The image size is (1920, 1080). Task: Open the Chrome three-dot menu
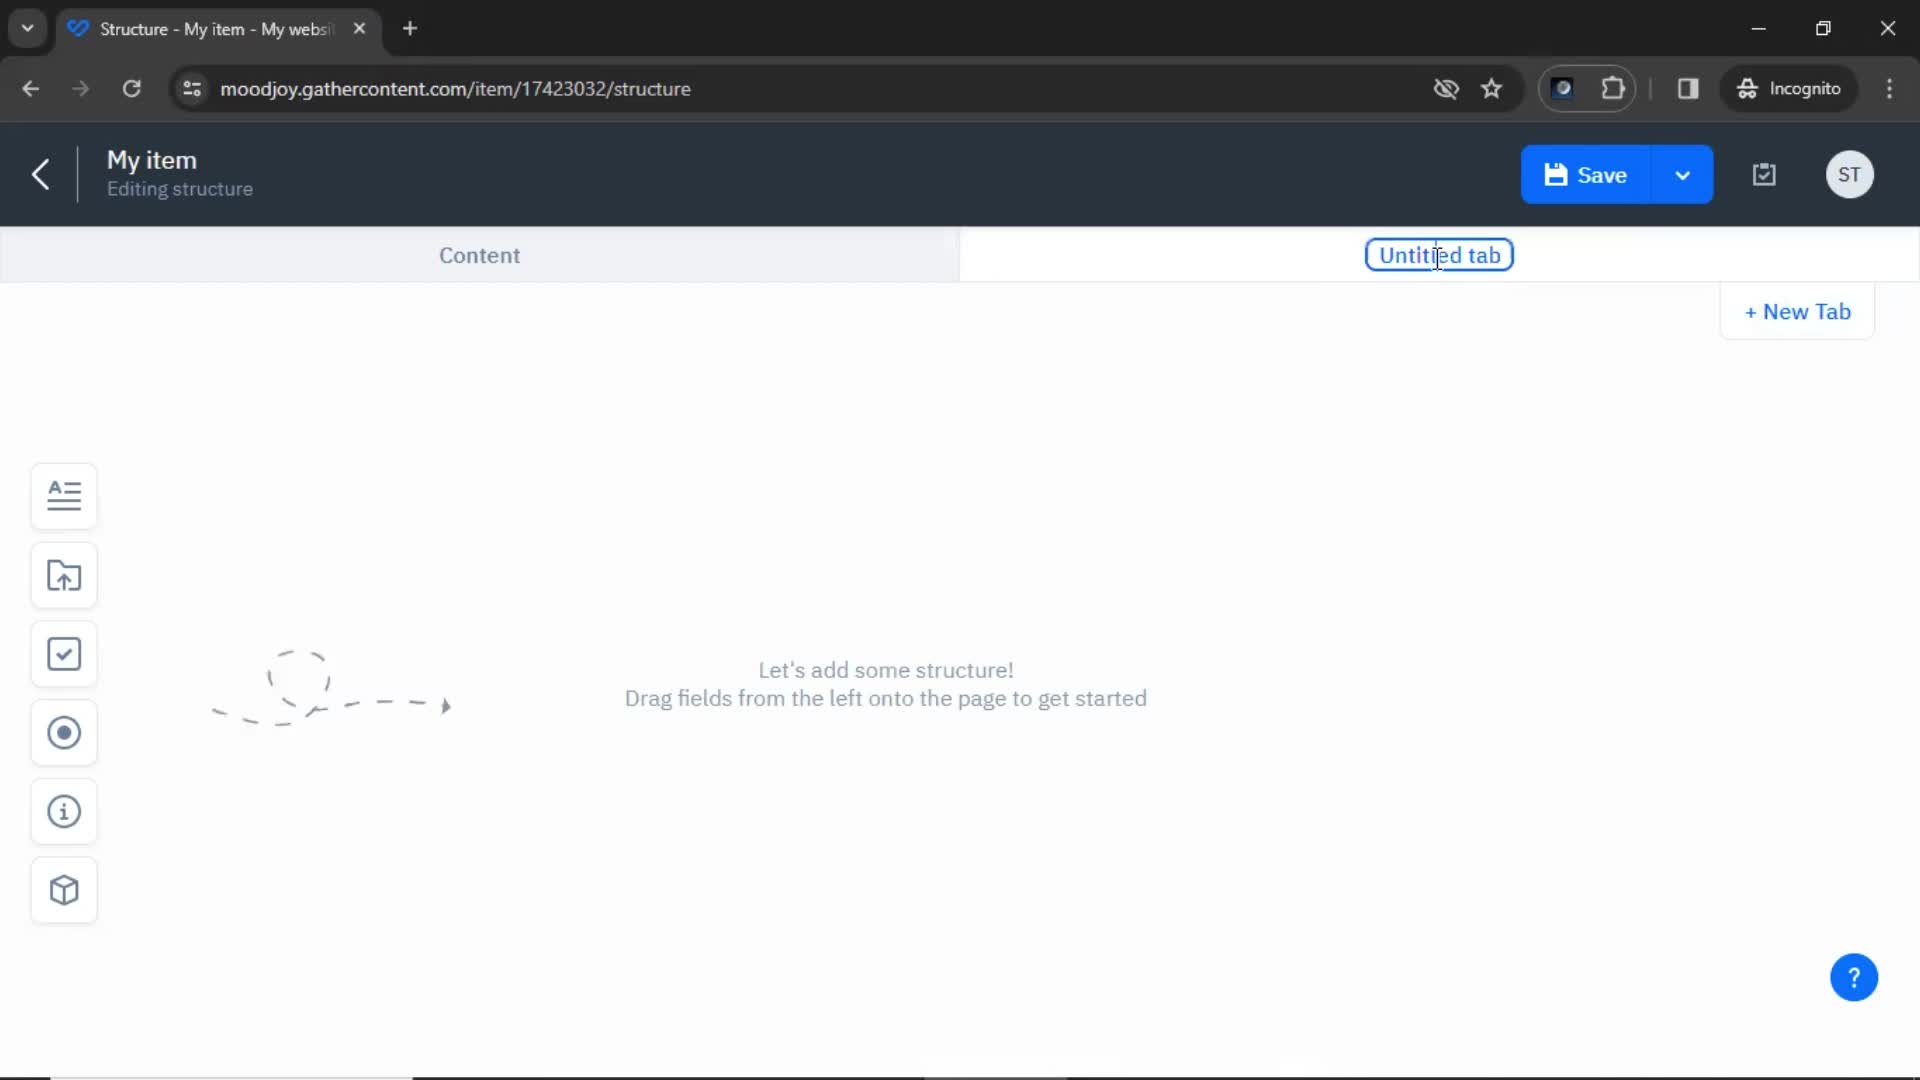(x=1889, y=89)
